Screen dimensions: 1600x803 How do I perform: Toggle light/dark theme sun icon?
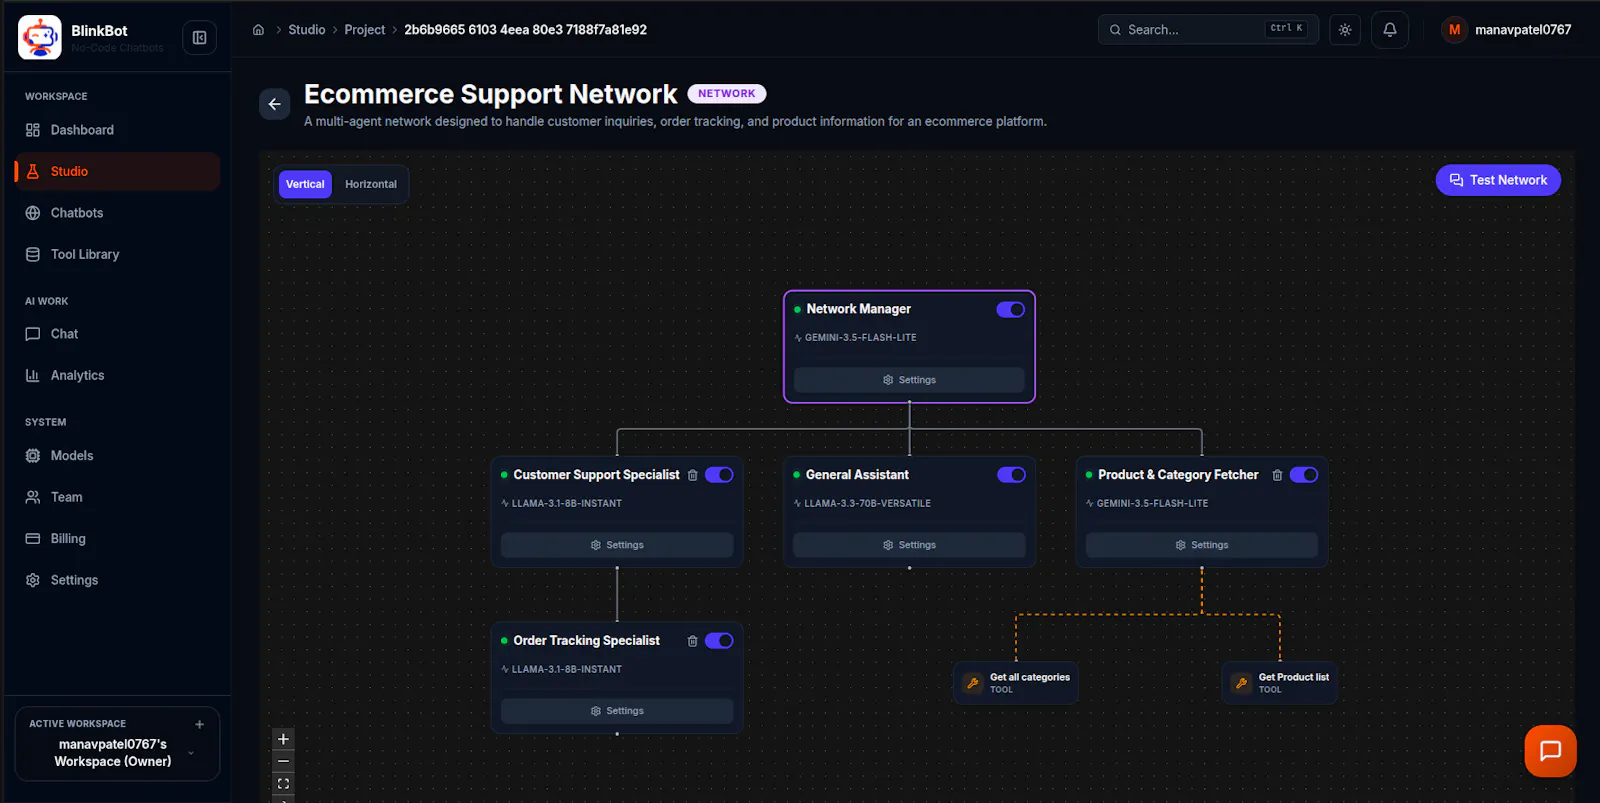point(1345,30)
